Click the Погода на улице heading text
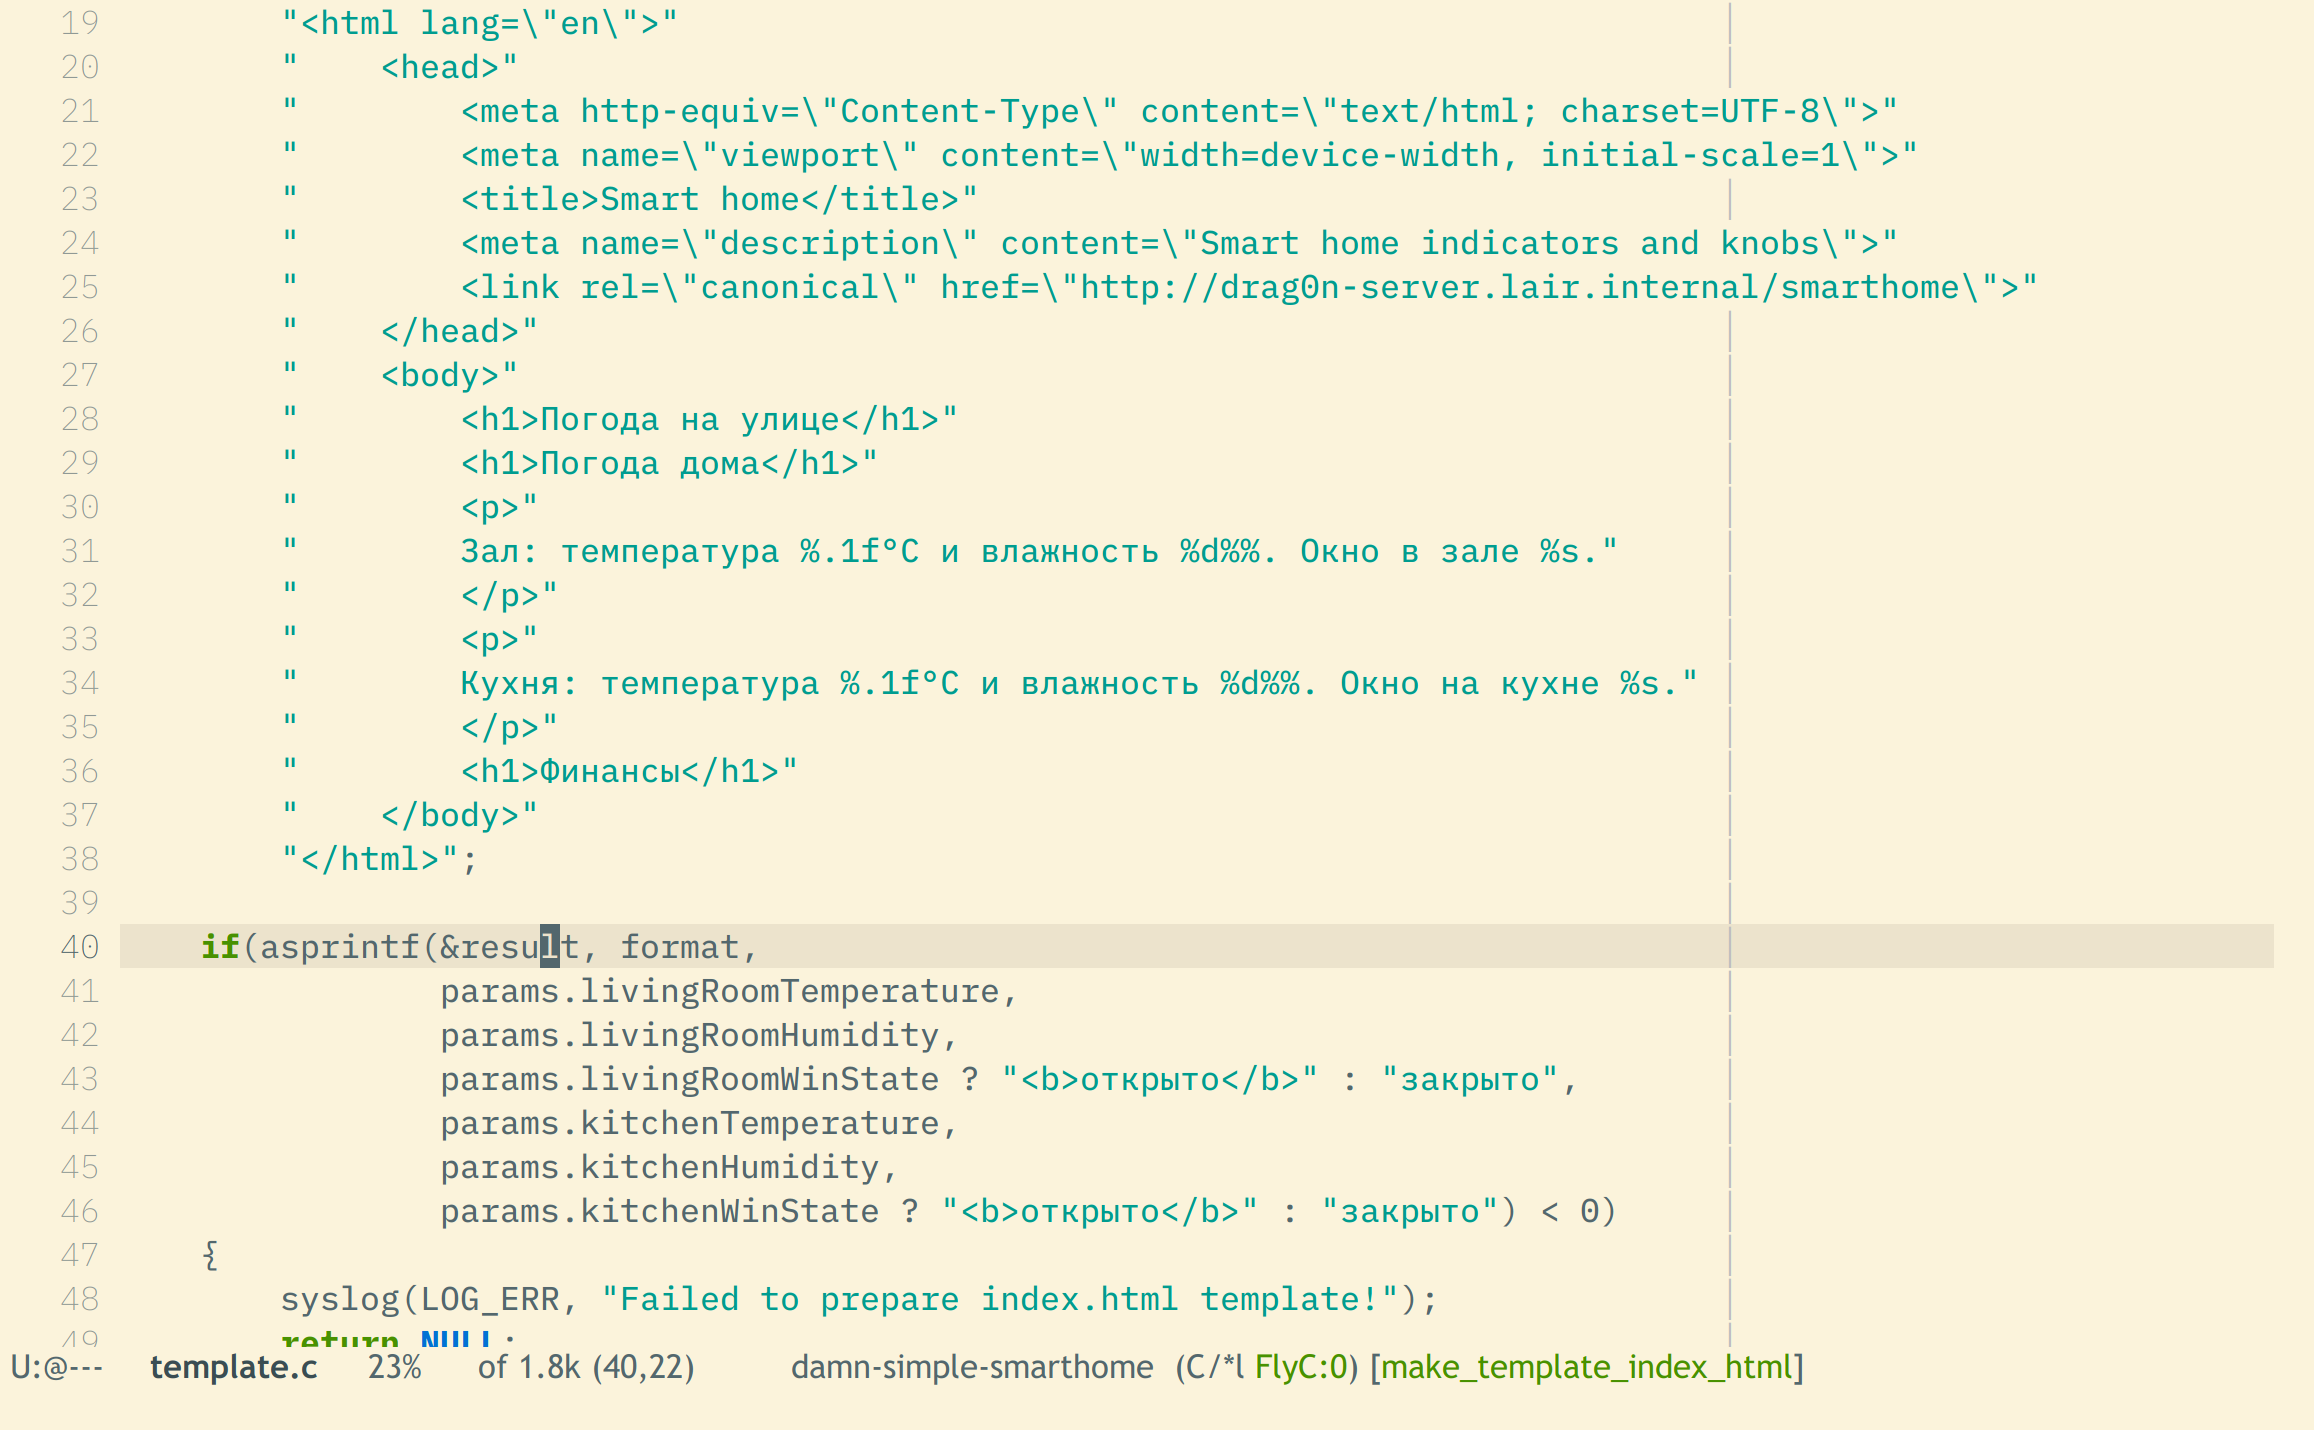This screenshot has width=2314, height=1430. (690, 420)
